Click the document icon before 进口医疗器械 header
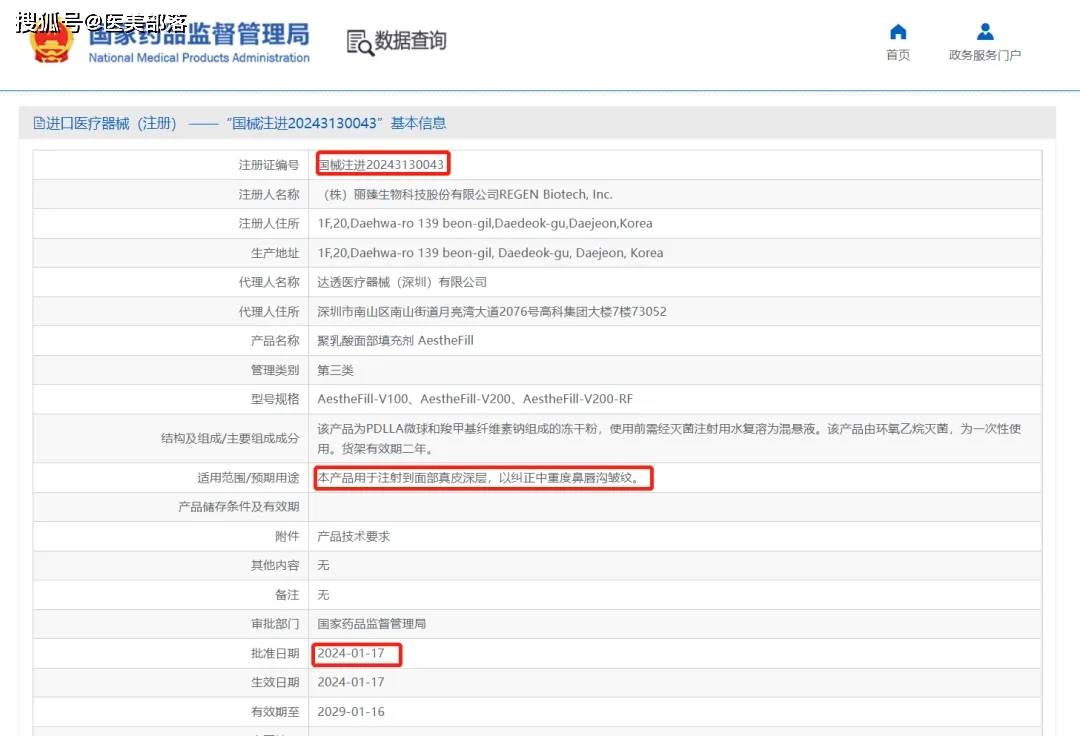This screenshot has width=1080, height=736. (x=39, y=123)
